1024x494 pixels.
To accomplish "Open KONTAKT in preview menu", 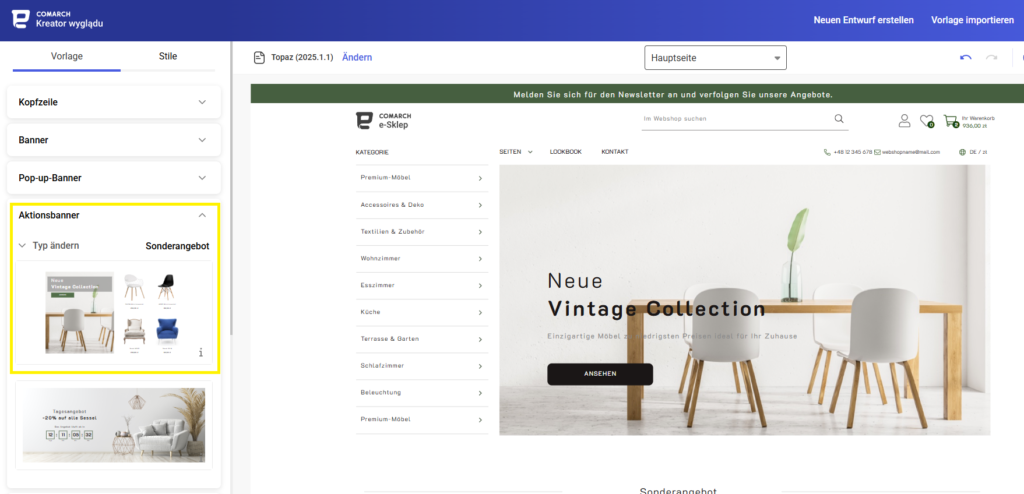I will pos(615,152).
